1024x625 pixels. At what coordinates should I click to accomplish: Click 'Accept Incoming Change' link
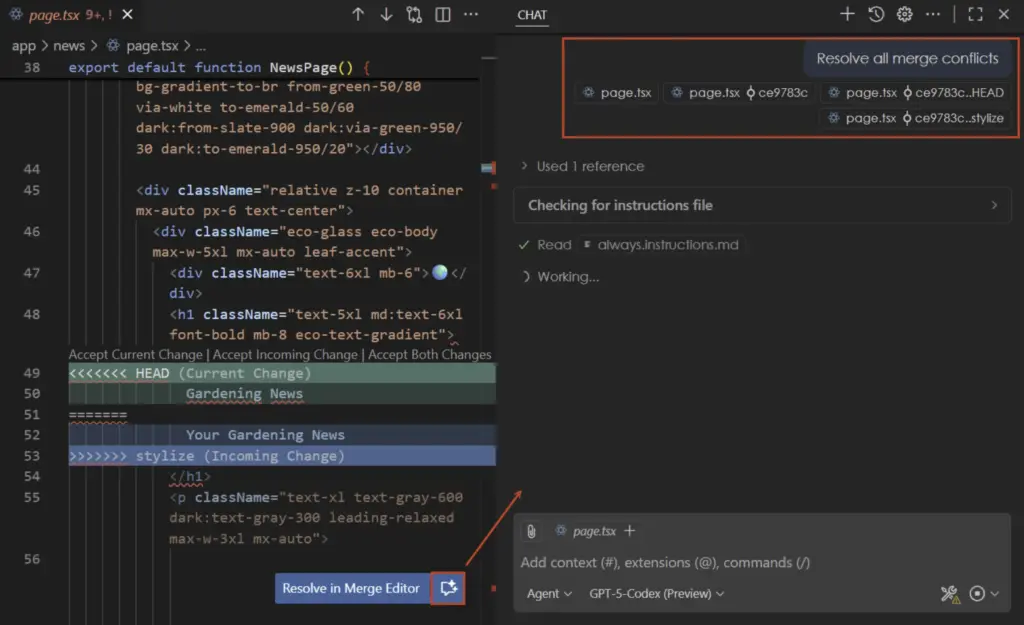click(285, 354)
